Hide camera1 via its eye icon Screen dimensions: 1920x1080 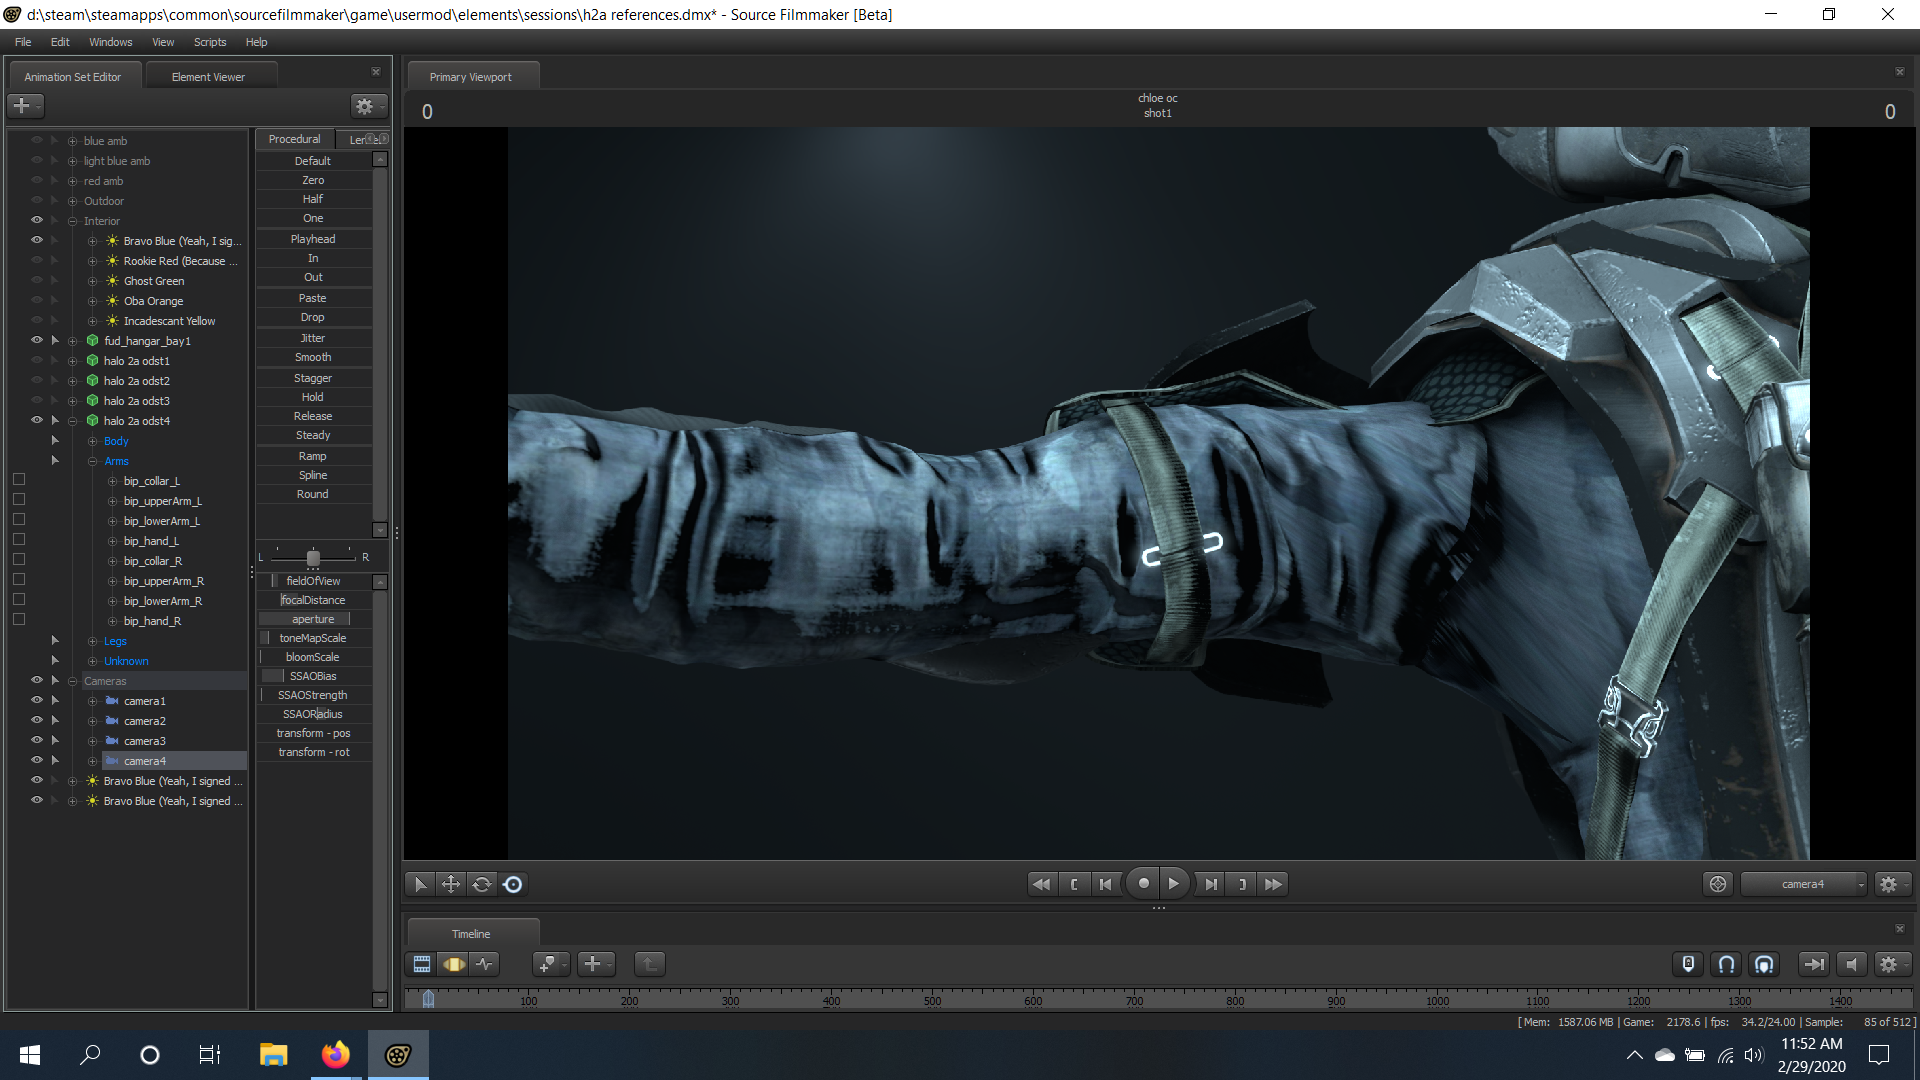tap(37, 700)
